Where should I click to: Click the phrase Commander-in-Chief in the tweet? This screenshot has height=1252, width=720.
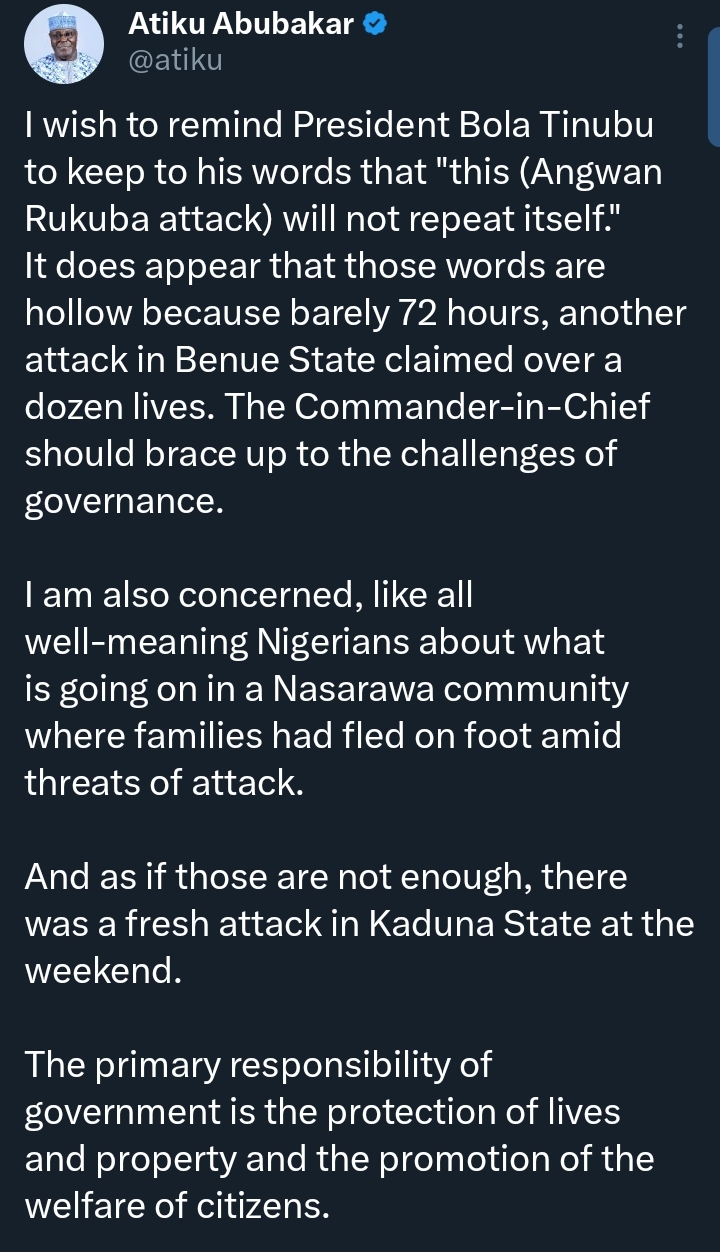point(530,406)
